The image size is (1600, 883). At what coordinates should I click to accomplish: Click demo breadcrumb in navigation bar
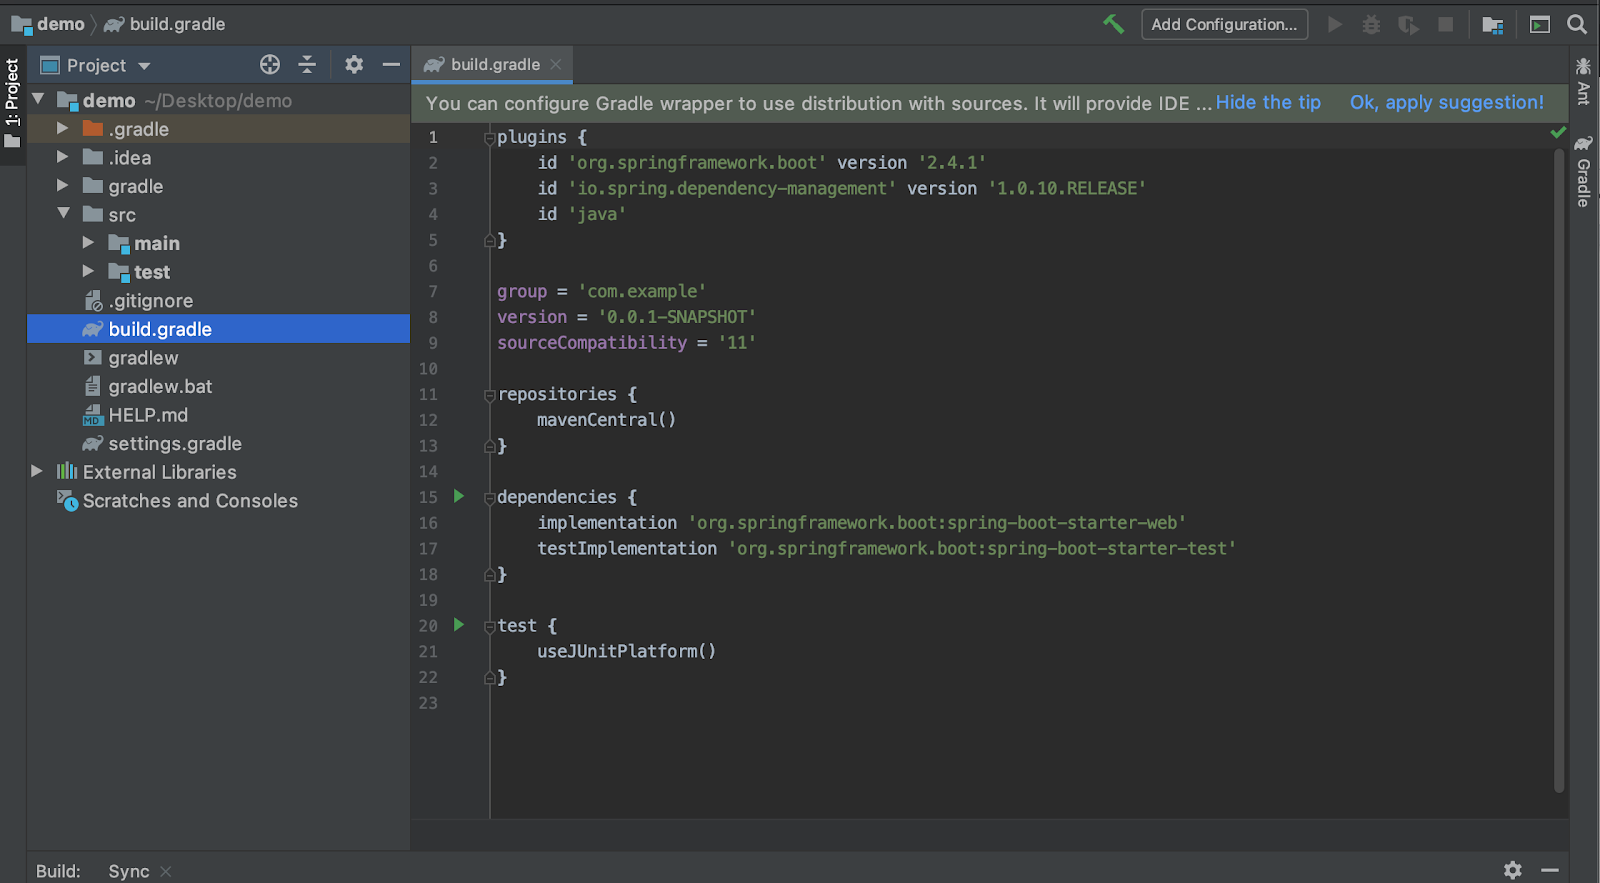coord(48,24)
